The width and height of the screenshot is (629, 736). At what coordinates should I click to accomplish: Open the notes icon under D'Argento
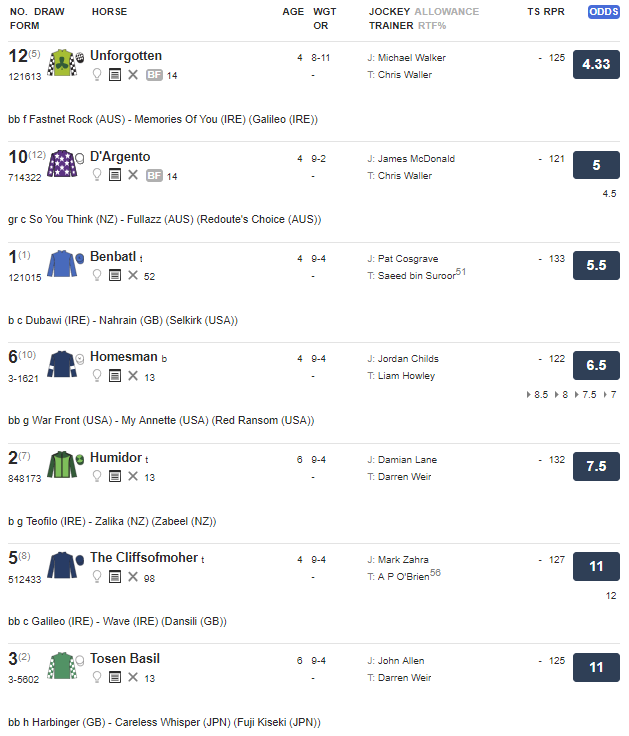pos(115,175)
